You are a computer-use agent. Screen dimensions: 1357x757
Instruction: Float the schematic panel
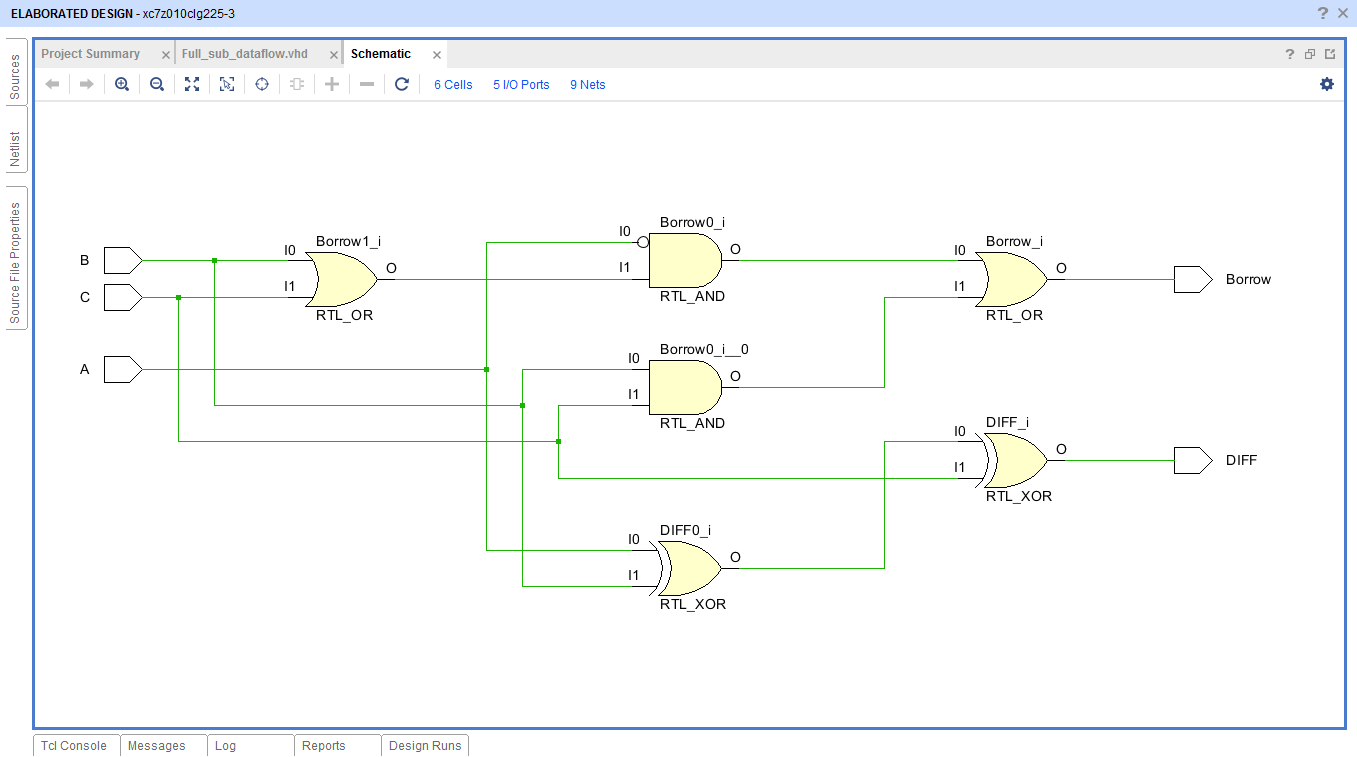[1310, 54]
